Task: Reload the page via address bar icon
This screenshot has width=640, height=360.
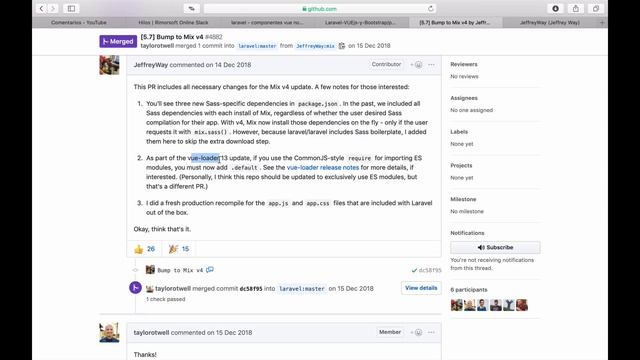Action: tap(431, 9)
